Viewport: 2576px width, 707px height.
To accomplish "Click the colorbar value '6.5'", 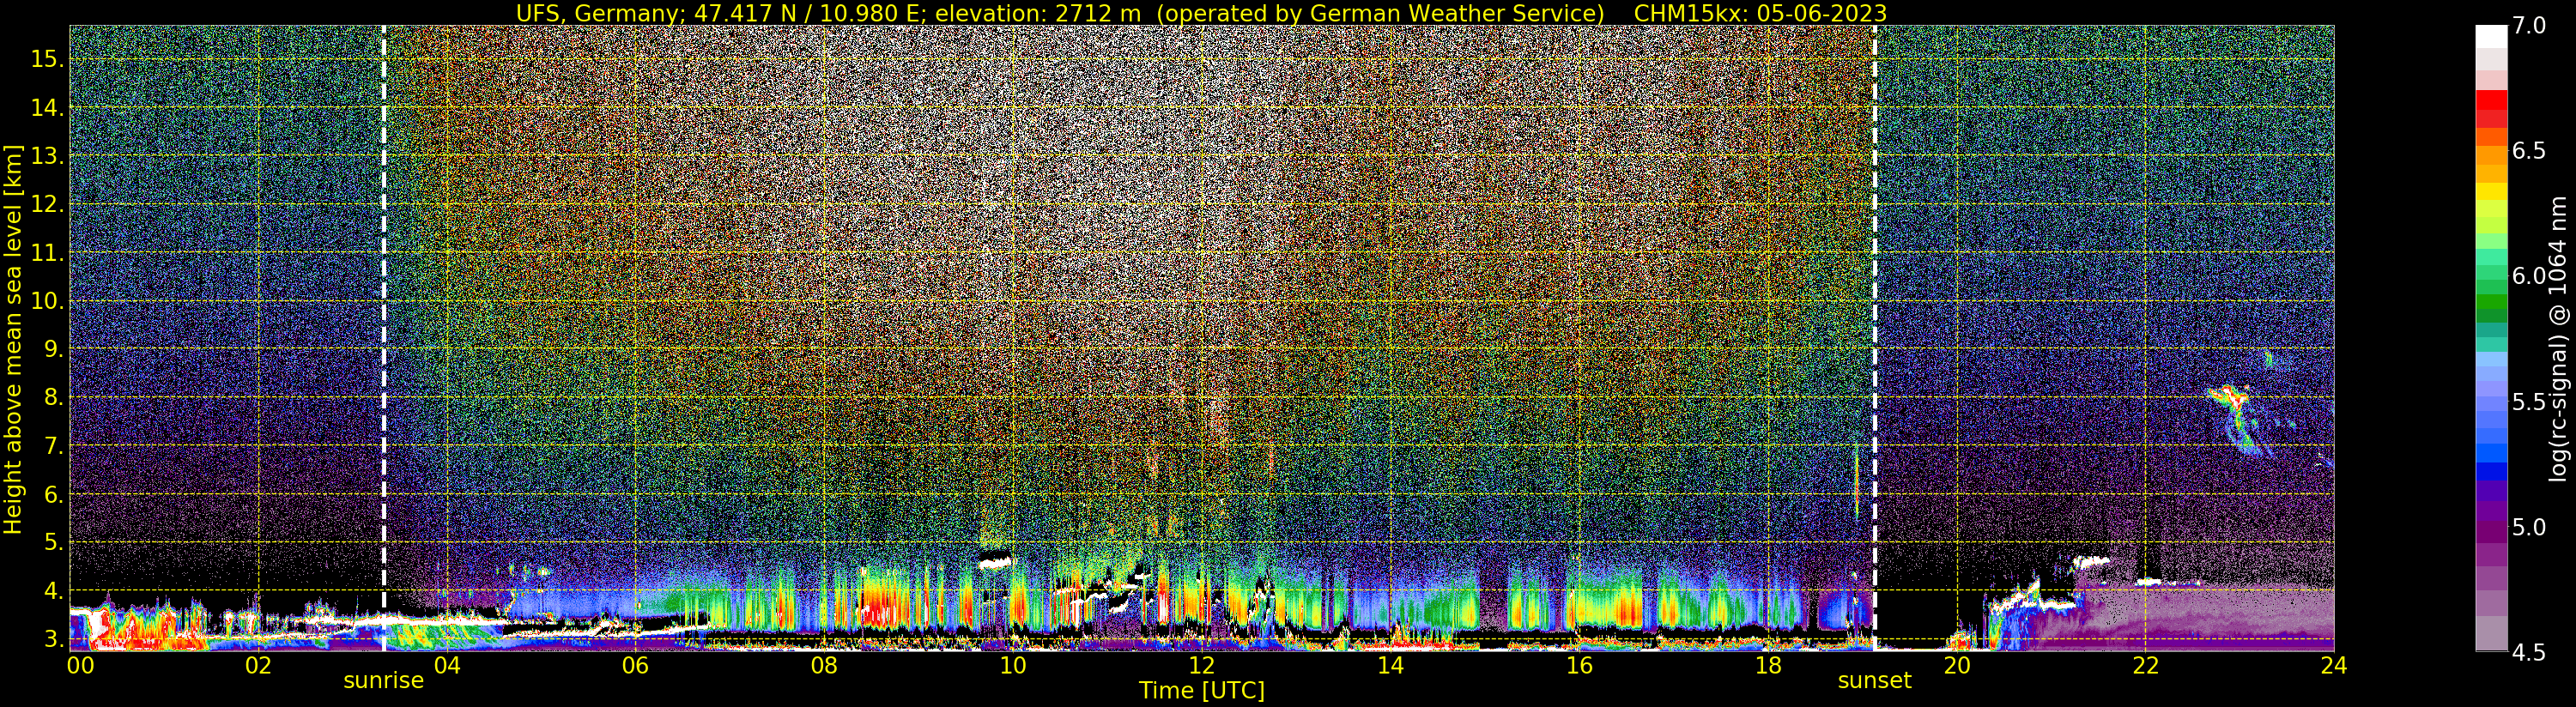I will (2529, 151).
